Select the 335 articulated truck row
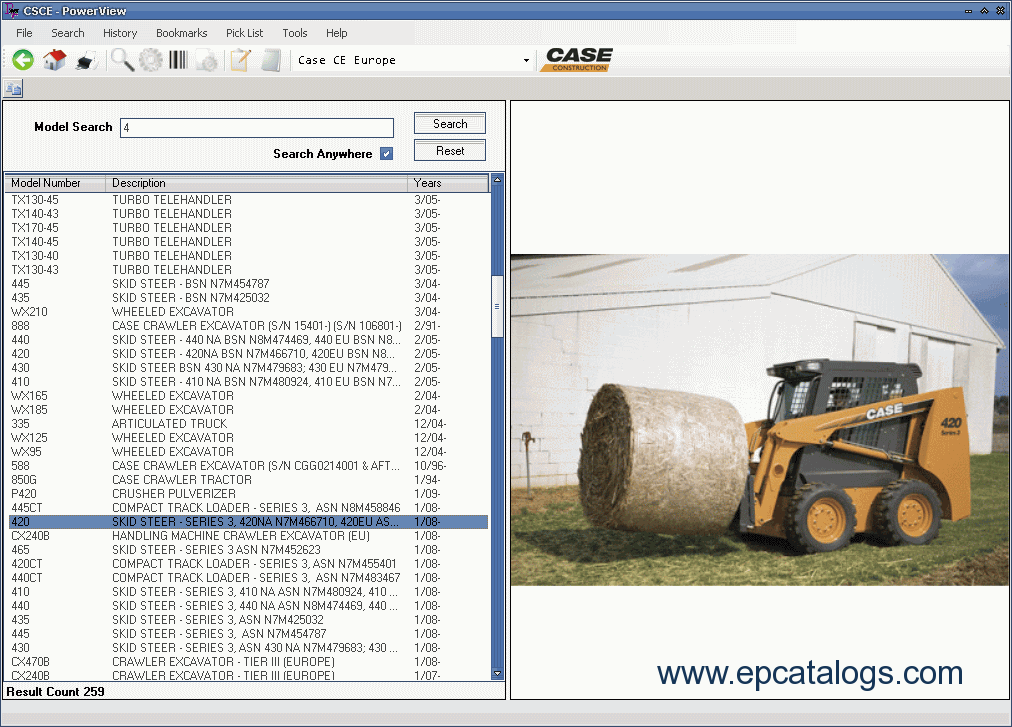The image size is (1012, 727). coord(248,424)
